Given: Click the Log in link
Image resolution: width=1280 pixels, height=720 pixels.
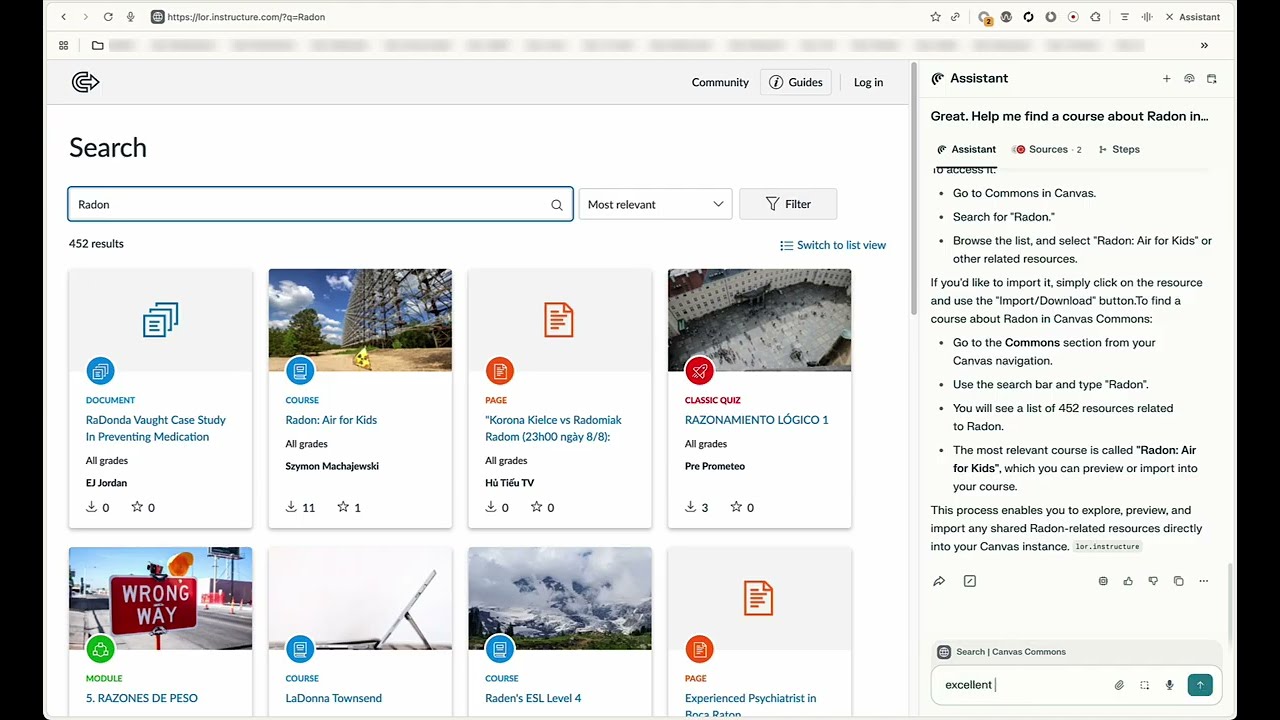Looking at the screenshot, I should [868, 82].
